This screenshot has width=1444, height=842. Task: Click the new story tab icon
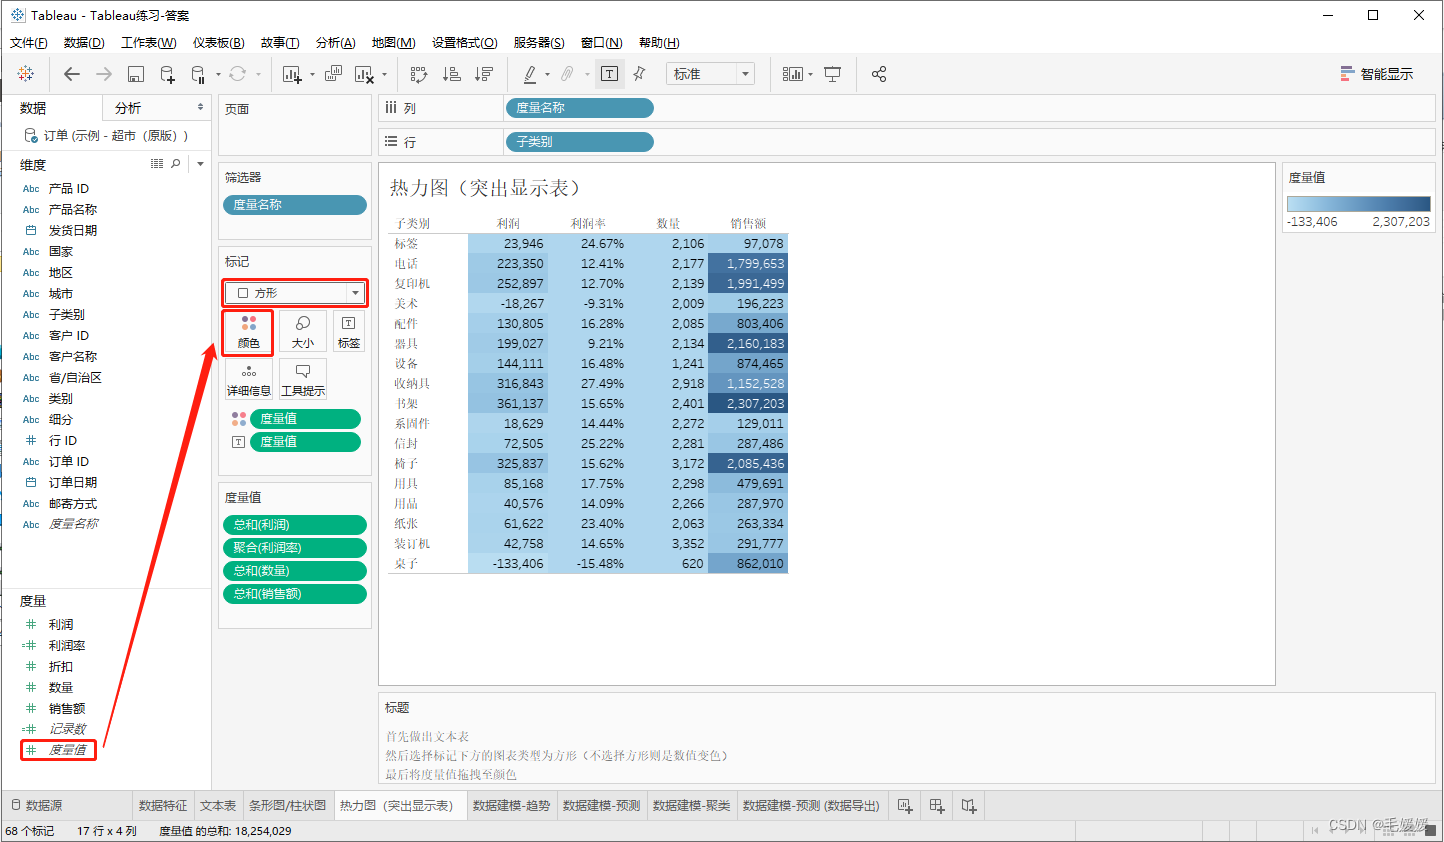pos(969,805)
